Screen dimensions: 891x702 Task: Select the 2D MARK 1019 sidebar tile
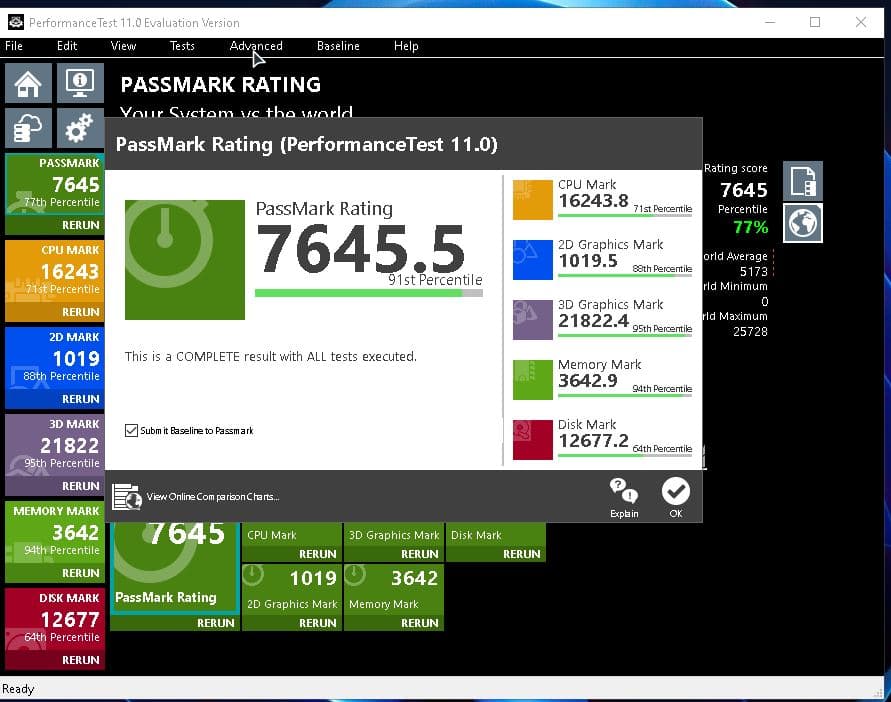click(x=55, y=359)
